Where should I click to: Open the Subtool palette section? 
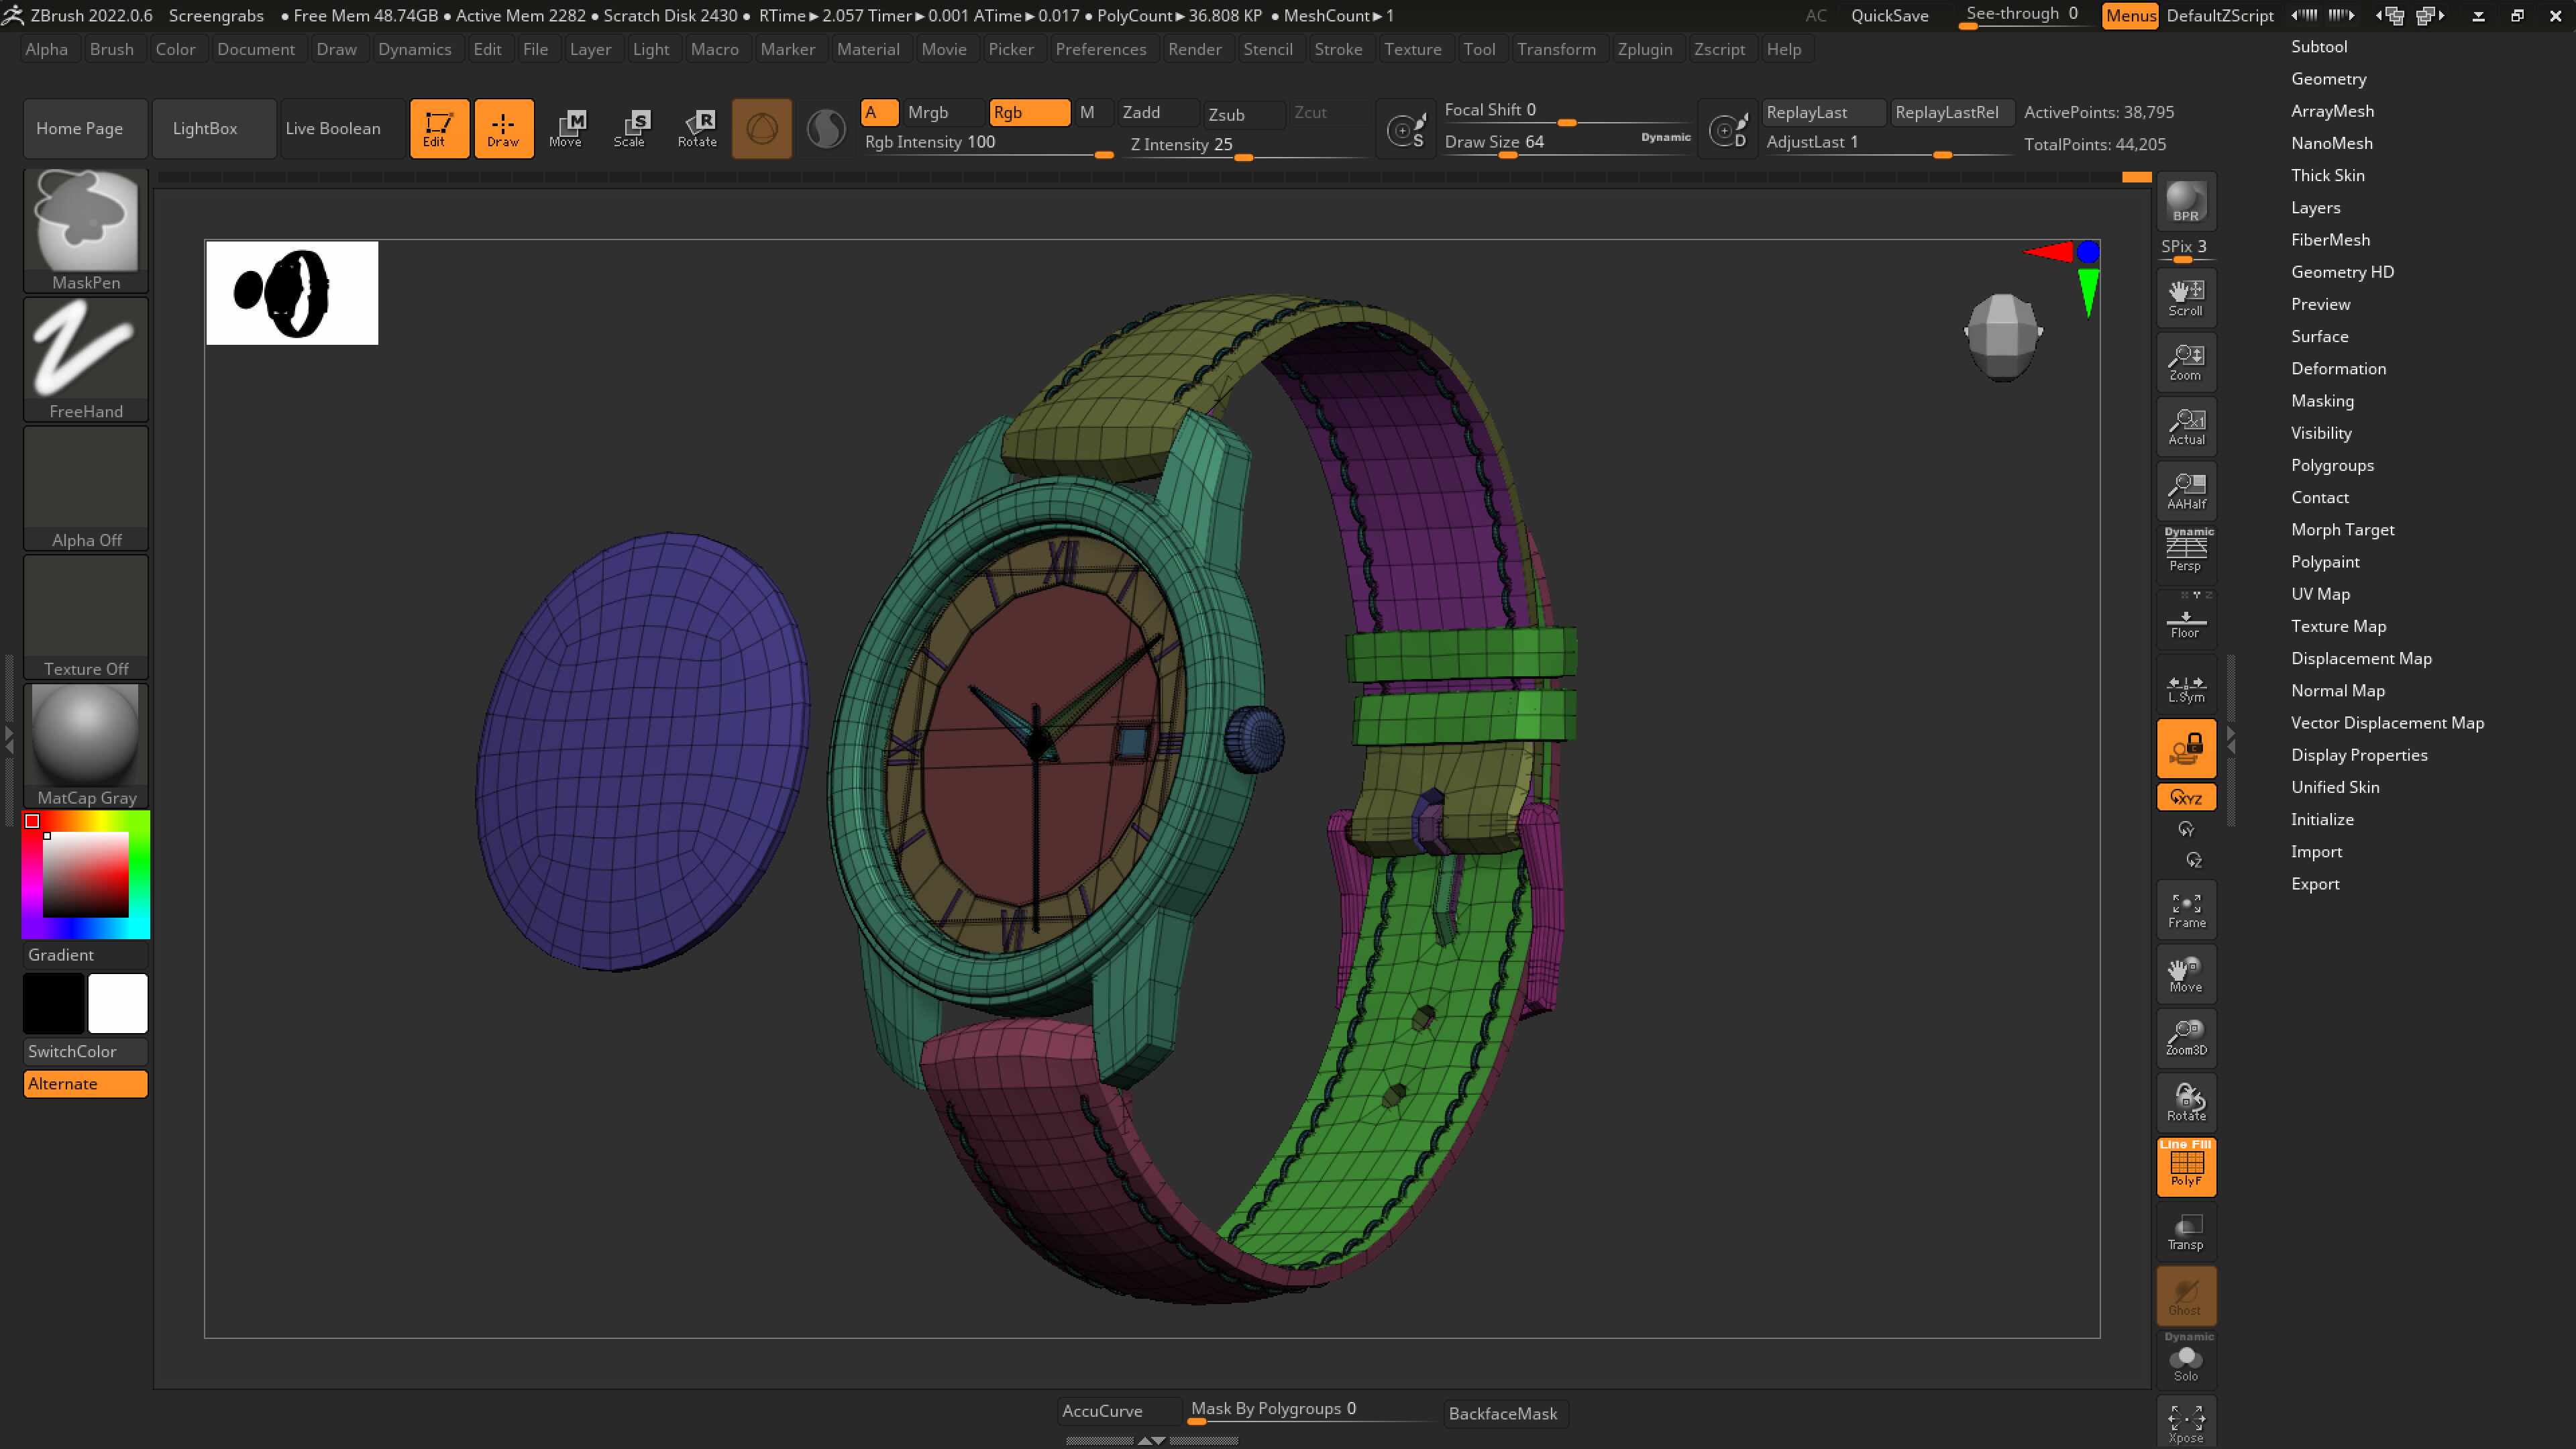2320,46
